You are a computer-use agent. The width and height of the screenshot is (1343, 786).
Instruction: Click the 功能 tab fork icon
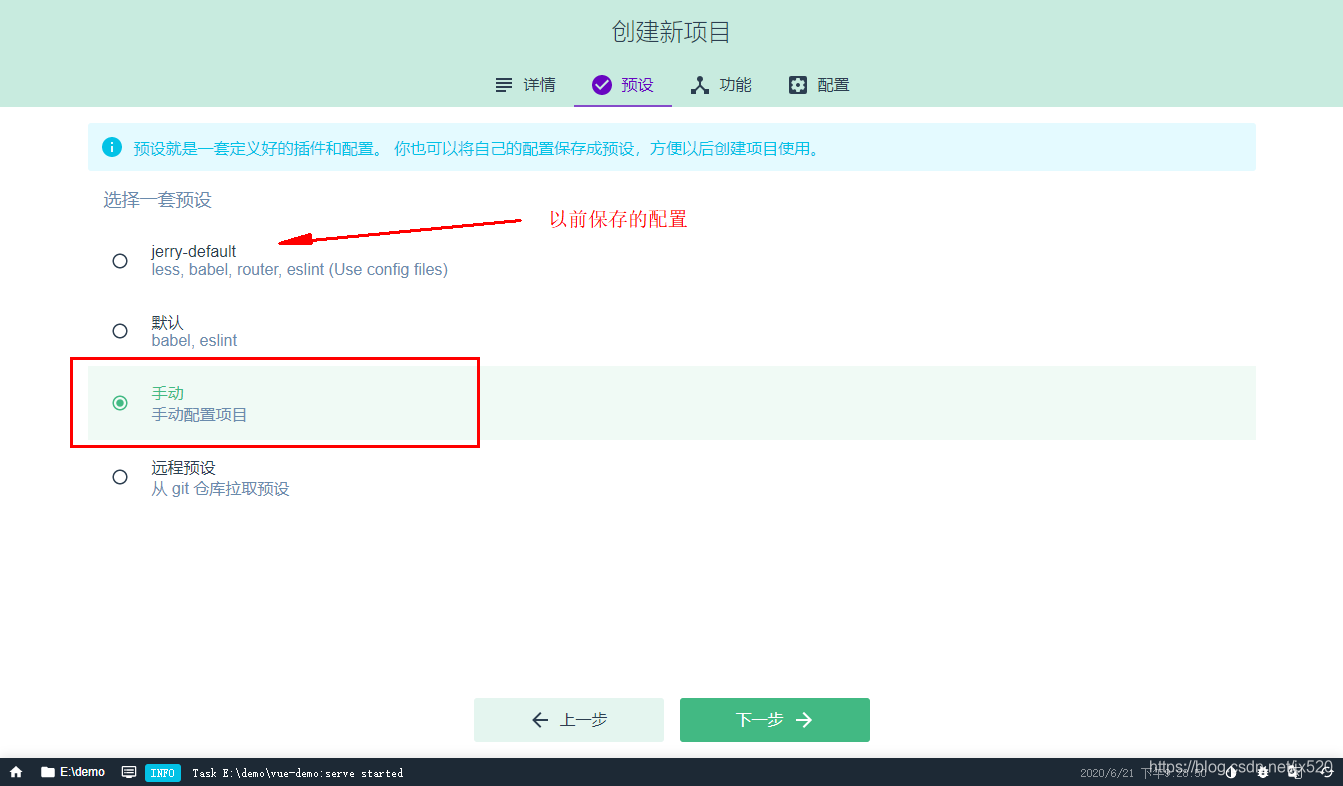tap(700, 85)
